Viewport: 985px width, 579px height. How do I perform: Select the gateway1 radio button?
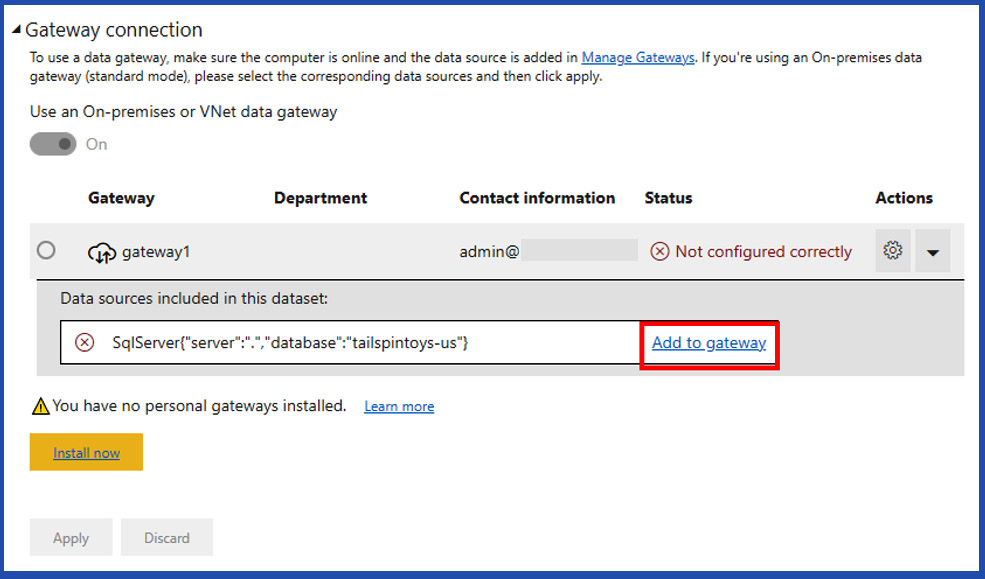tap(46, 251)
